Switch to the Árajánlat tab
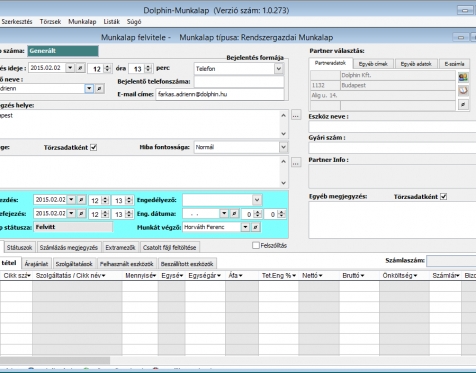476x373 pixels. click(x=36, y=264)
